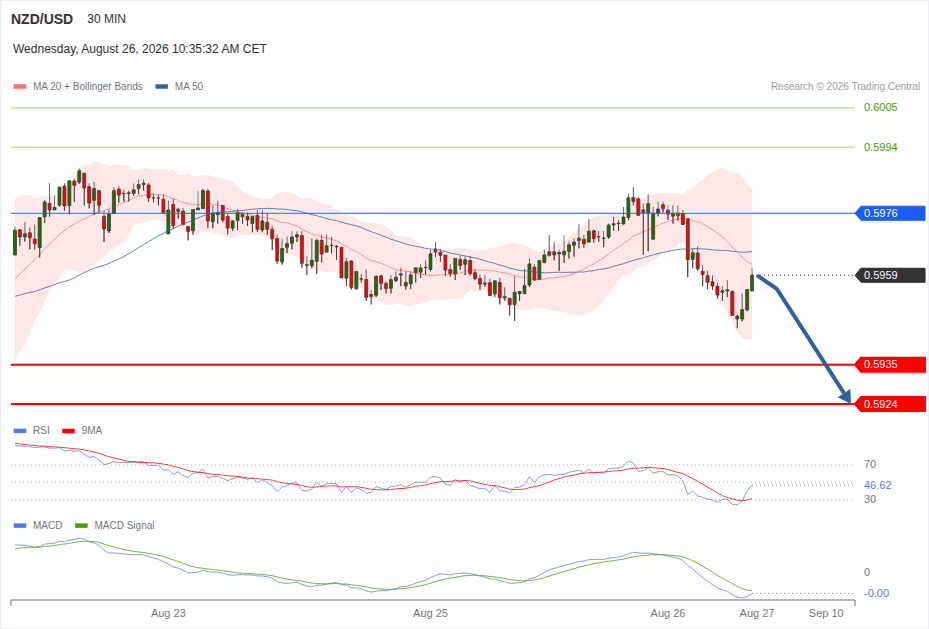Click the Aug 26 date axis label
This screenshot has height=629, width=929.
point(668,613)
